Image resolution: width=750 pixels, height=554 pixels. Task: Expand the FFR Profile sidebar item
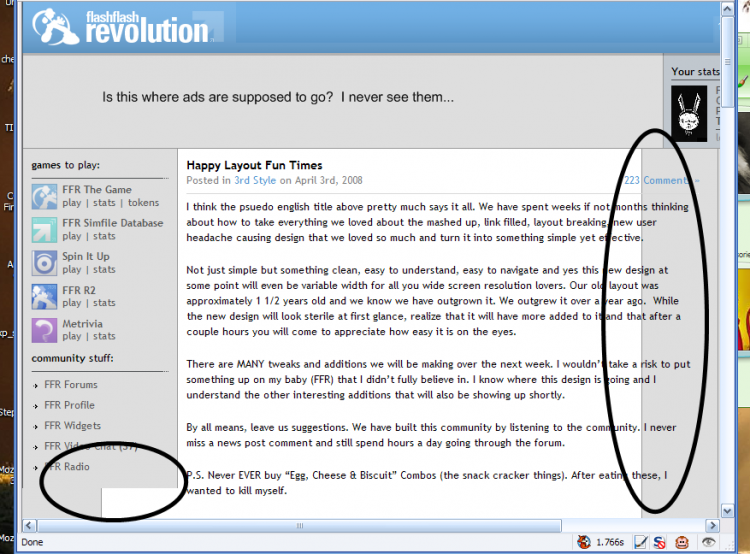(69, 405)
